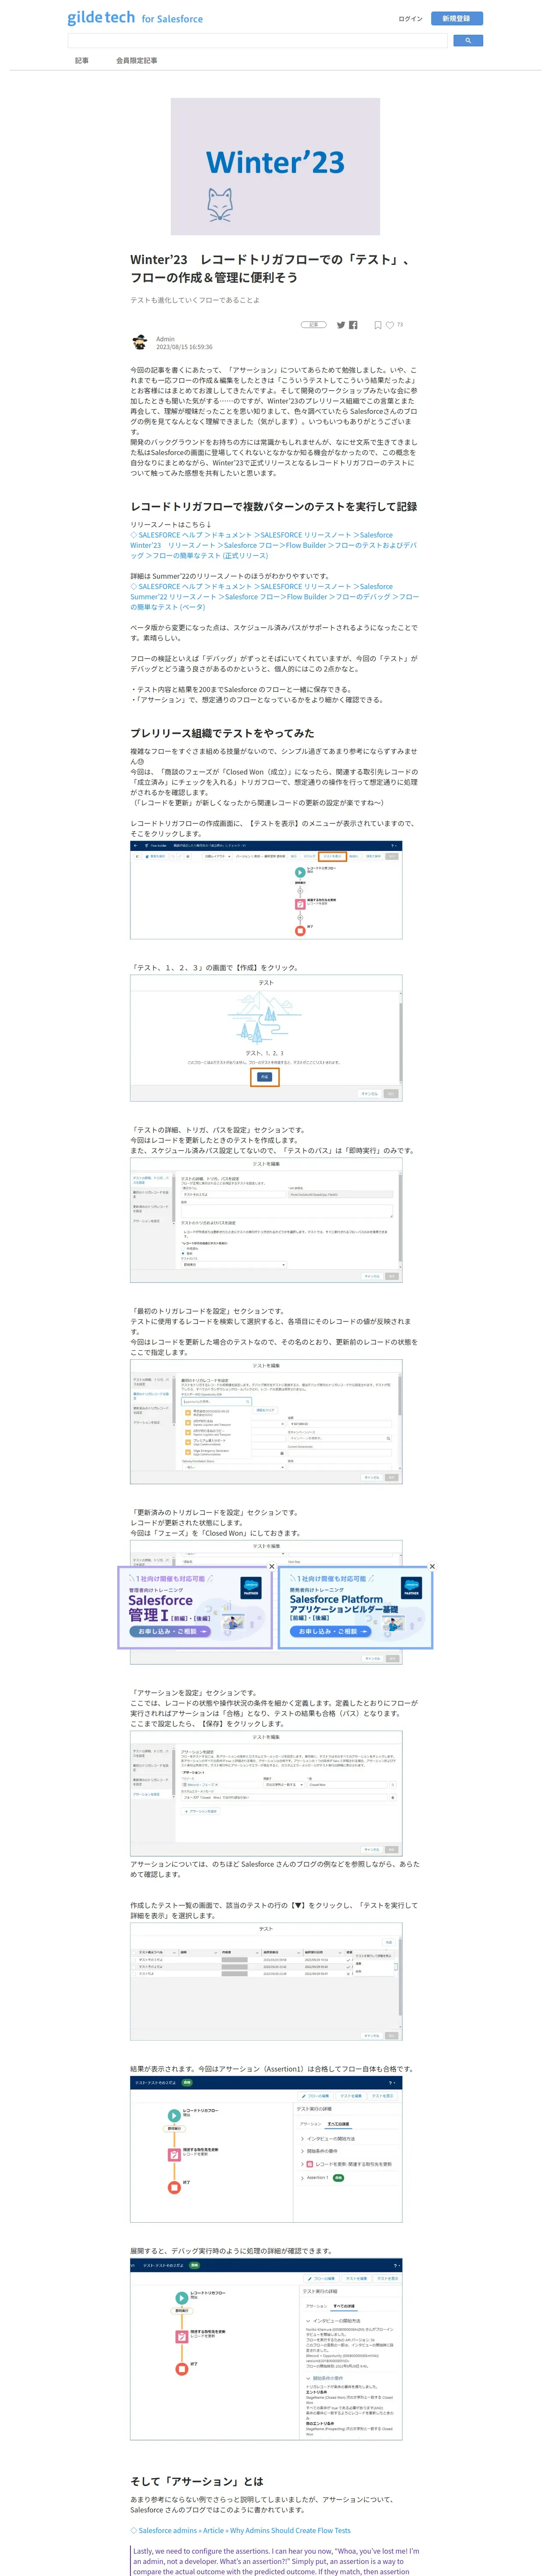Close the Salesforce 管理Ⅰ ad banner
The image size is (551, 2576).
pos(271,1566)
